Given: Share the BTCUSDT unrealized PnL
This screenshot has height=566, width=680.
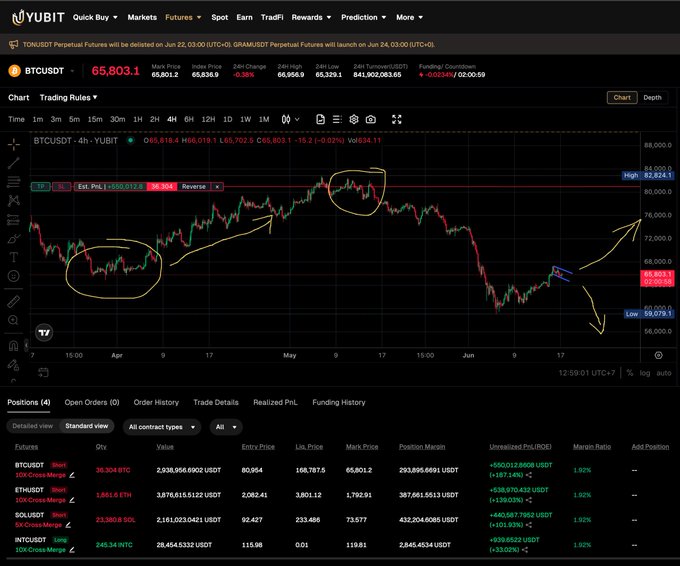Looking at the screenshot, I should point(529,475).
